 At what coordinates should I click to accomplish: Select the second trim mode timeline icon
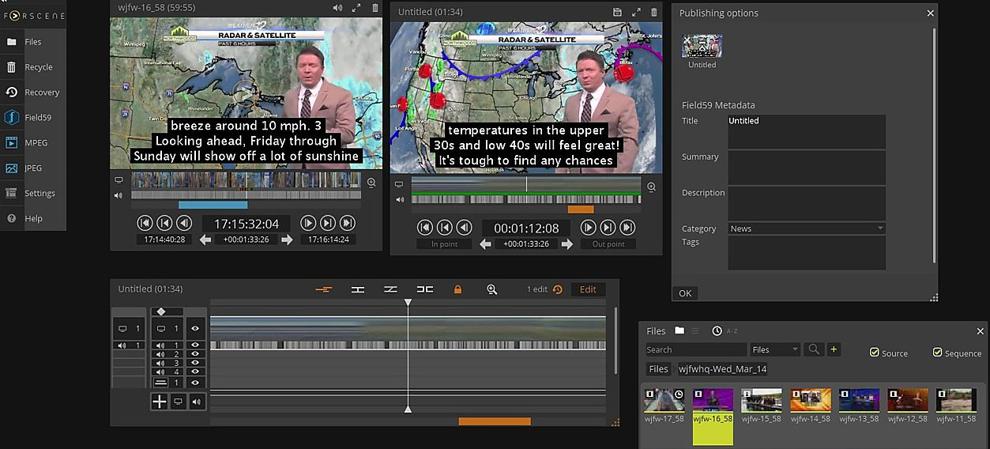click(358, 289)
